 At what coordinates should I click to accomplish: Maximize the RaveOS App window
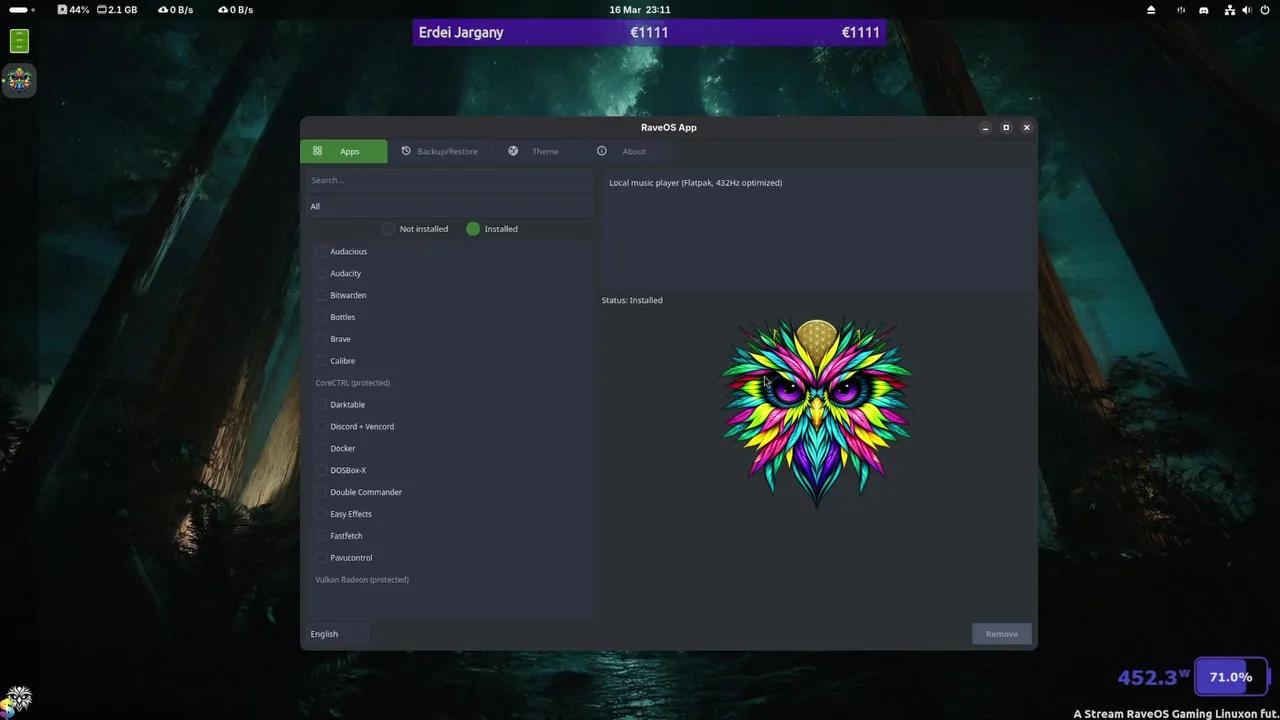click(1006, 128)
